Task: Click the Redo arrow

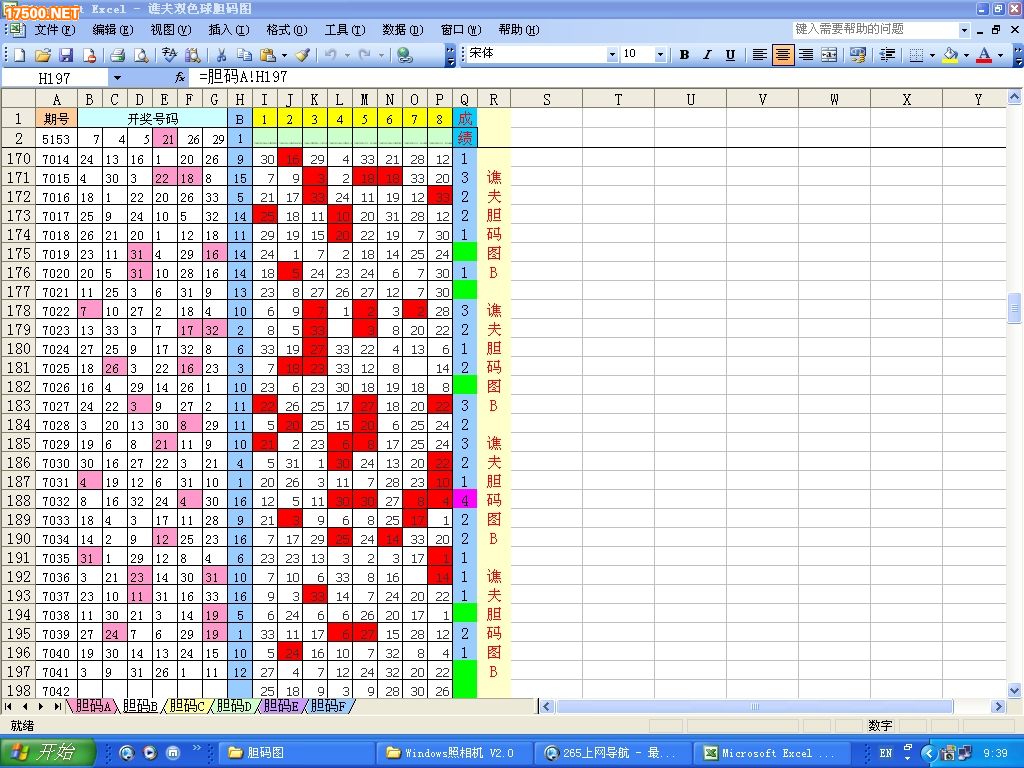Action: 365,56
